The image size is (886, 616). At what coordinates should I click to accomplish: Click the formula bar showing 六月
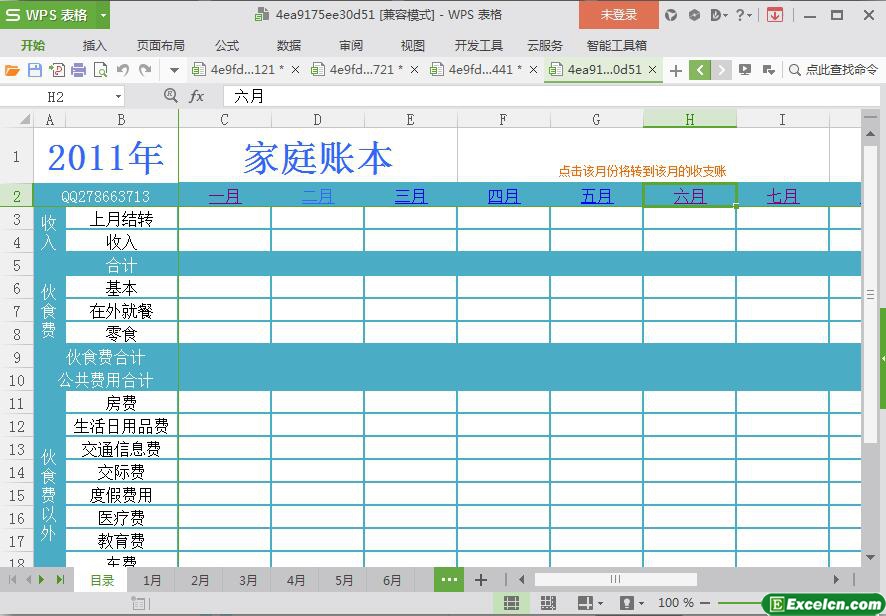540,96
